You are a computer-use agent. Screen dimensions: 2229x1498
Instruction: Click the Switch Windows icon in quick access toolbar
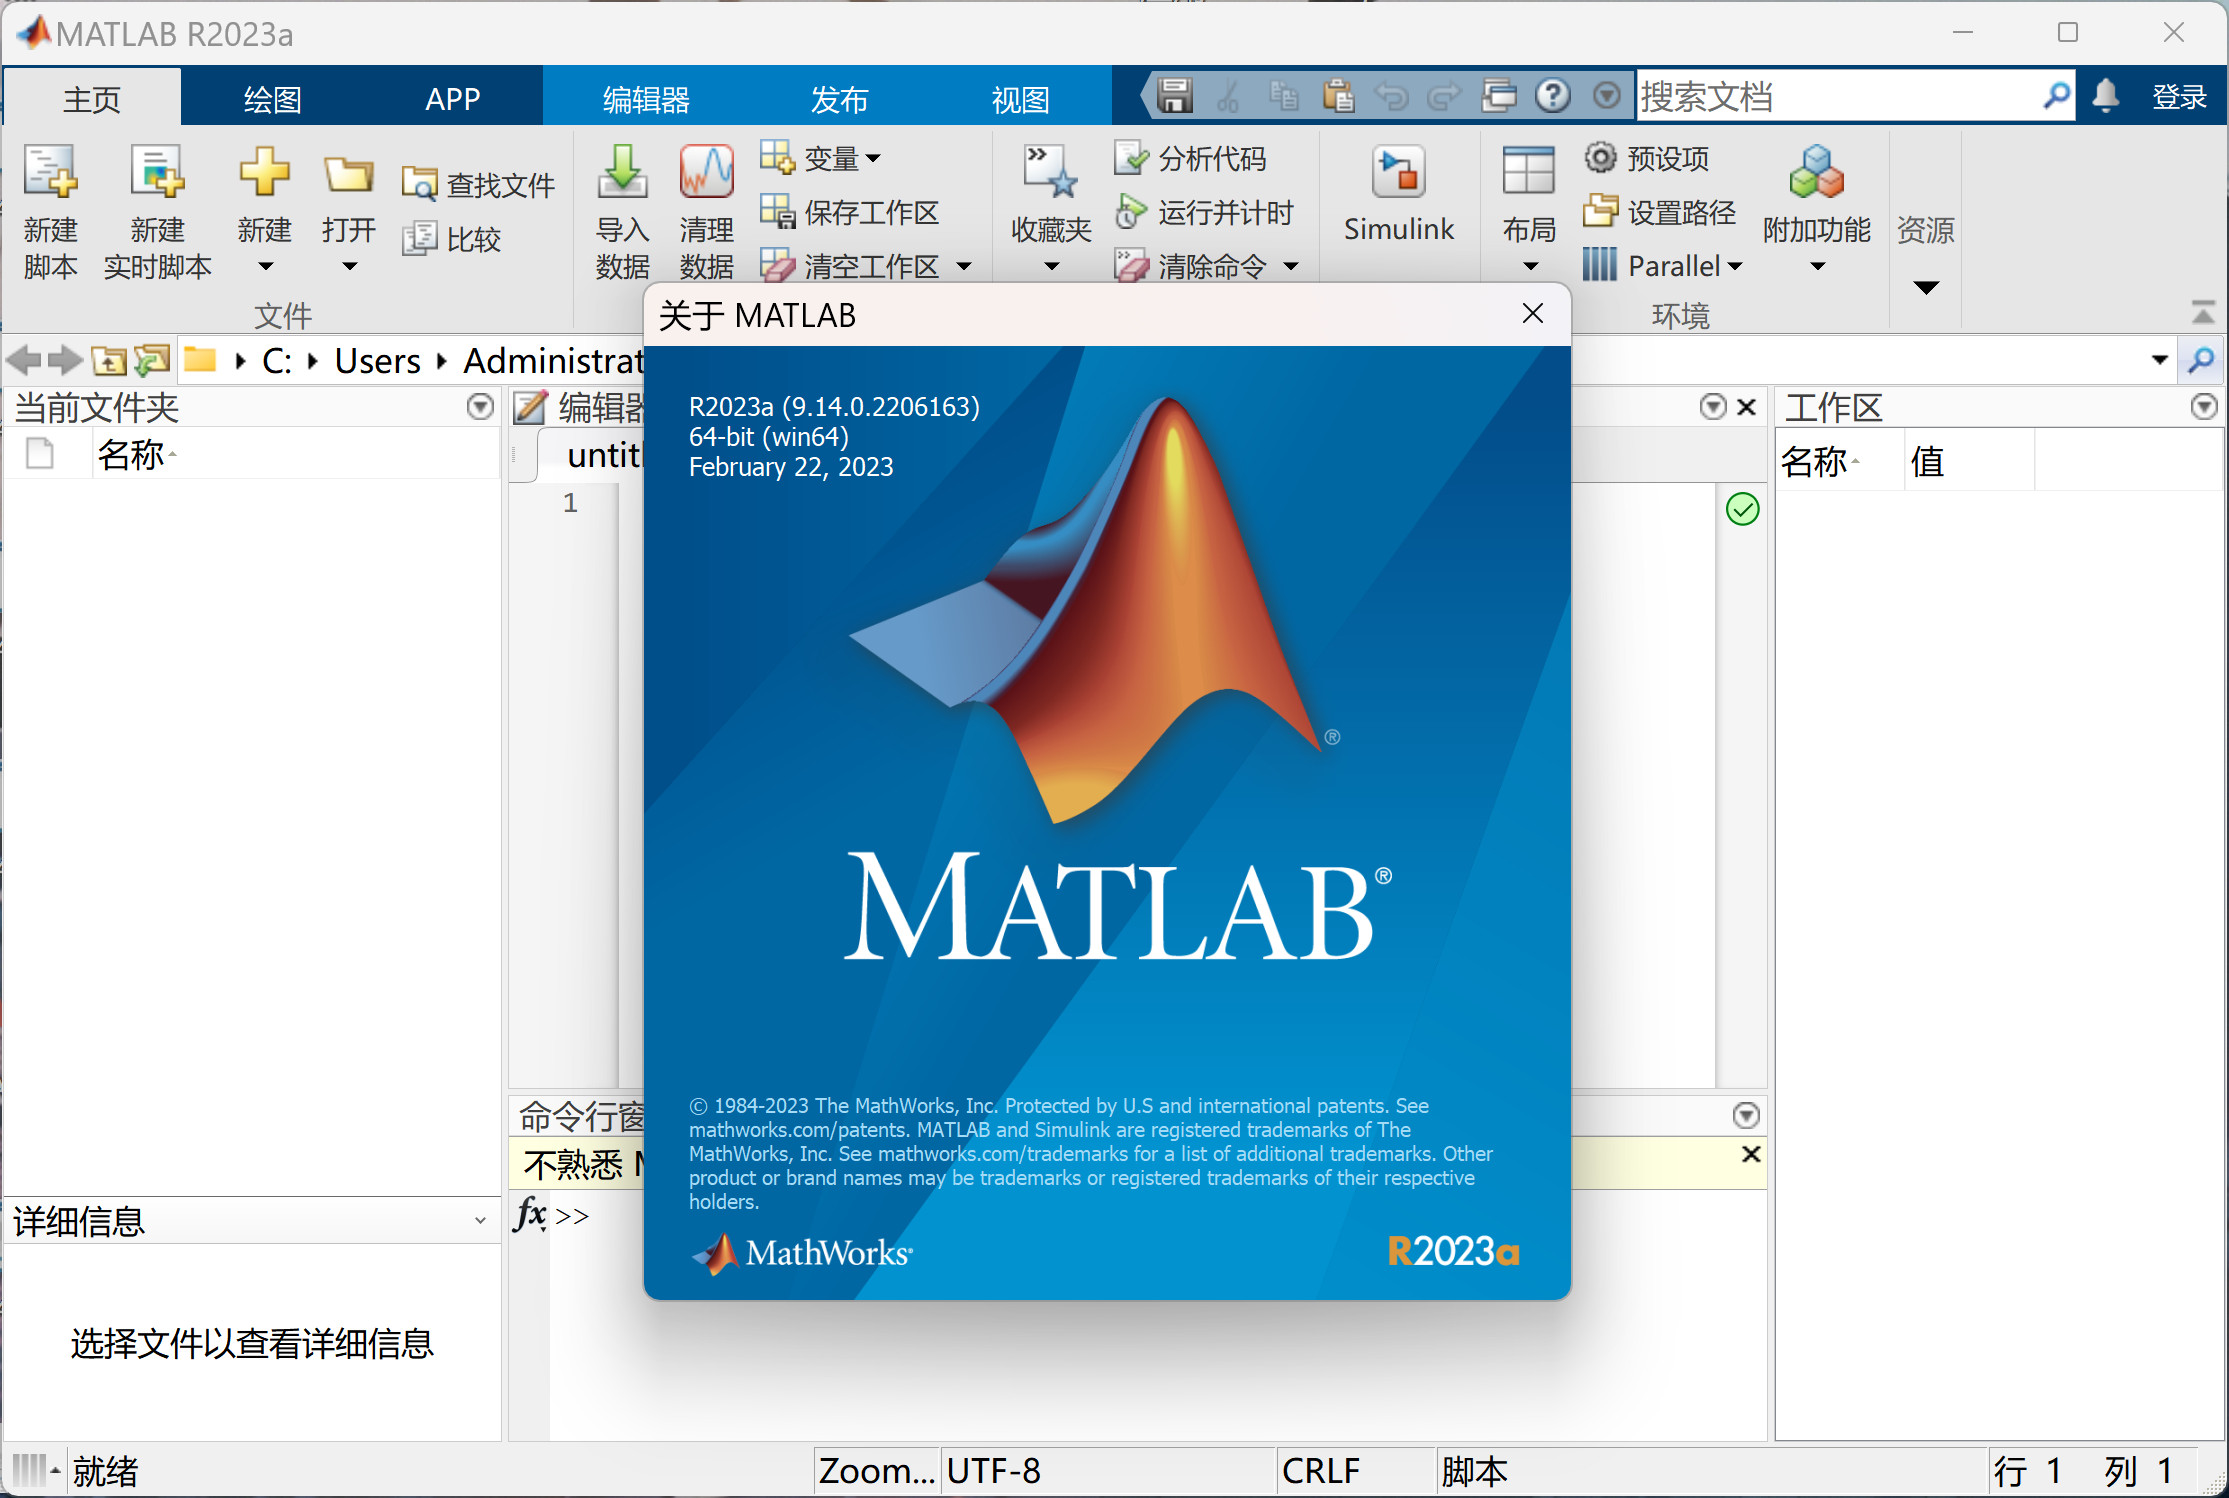coord(1499,96)
